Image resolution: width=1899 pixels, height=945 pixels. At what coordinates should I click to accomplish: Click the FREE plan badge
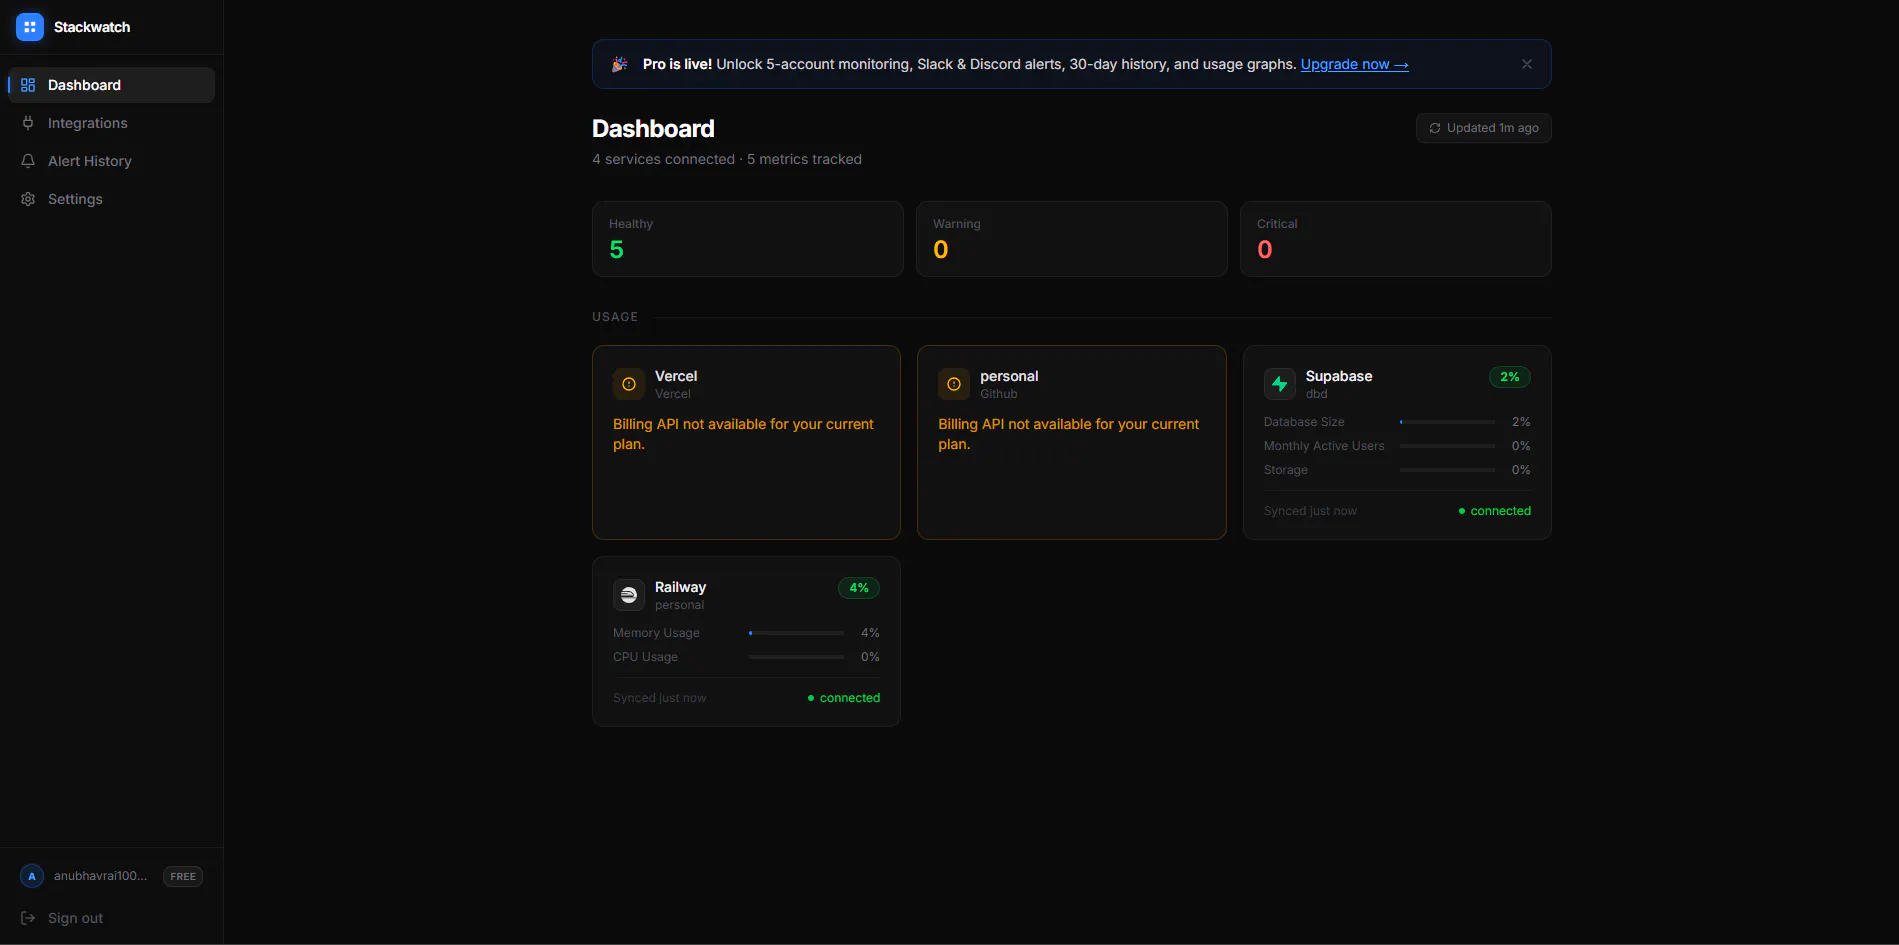coord(183,876)
